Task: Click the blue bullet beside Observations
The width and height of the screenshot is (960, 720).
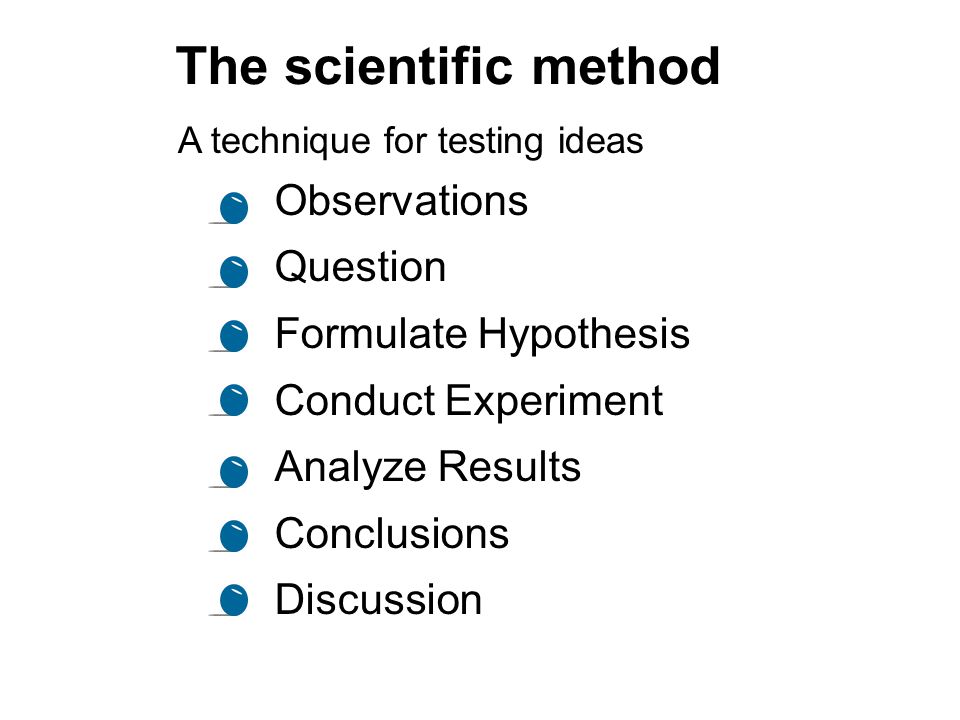Action: [x=233, y=208]
